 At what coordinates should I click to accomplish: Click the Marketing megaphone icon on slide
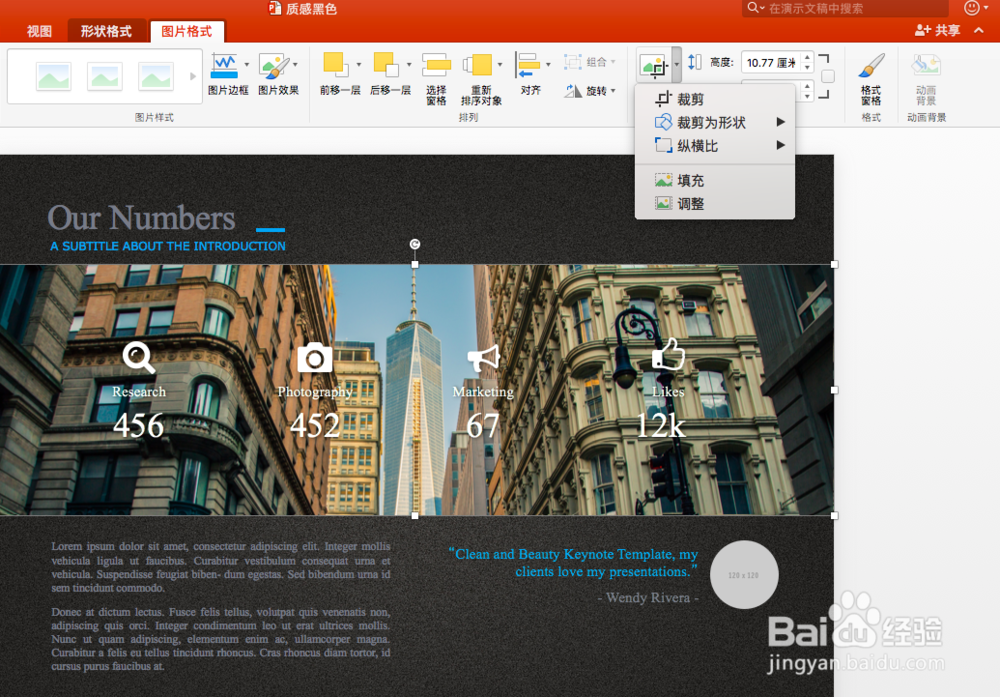pos(483,358)
